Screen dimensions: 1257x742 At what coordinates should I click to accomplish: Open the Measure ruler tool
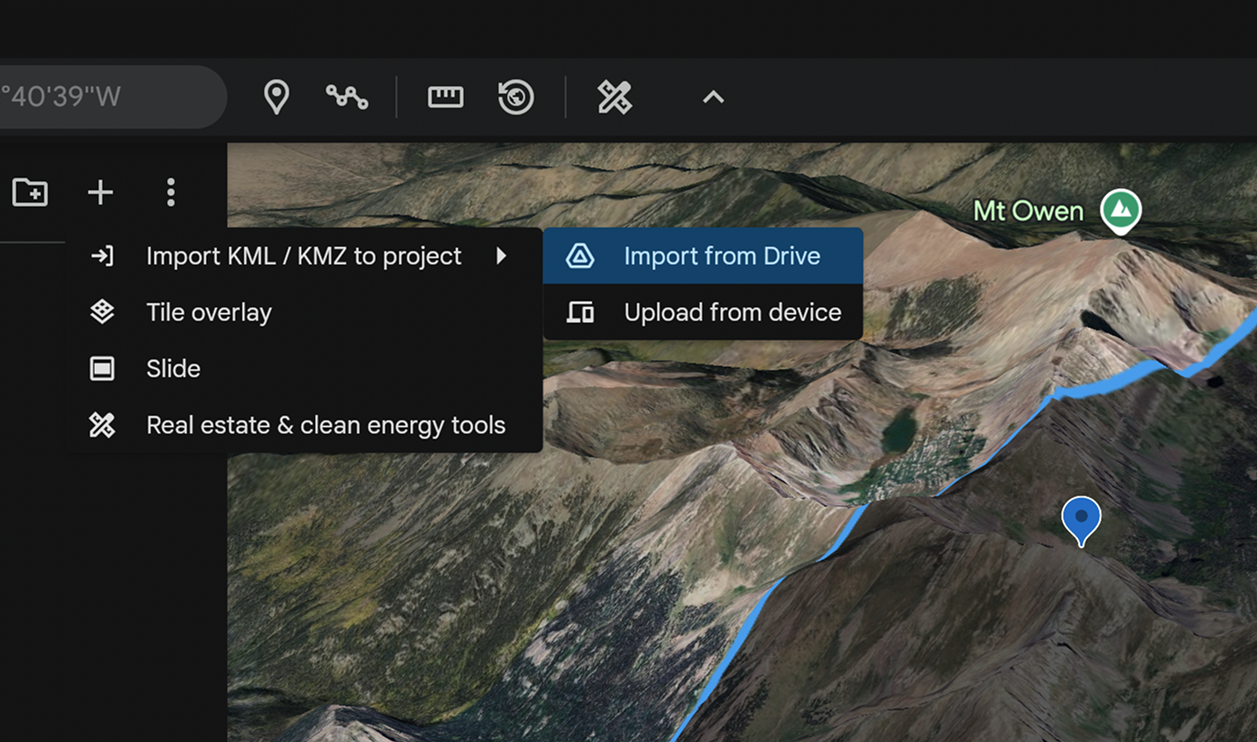445,97
